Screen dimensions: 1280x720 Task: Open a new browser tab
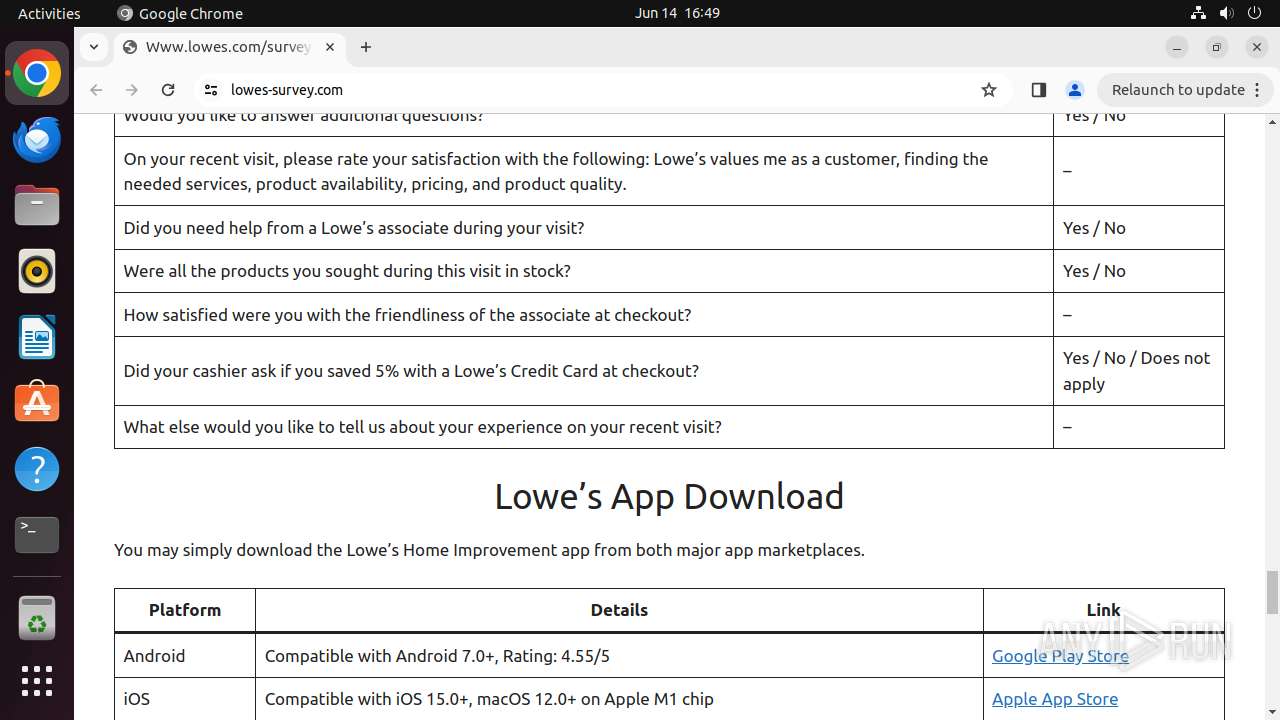pos(366,47)
